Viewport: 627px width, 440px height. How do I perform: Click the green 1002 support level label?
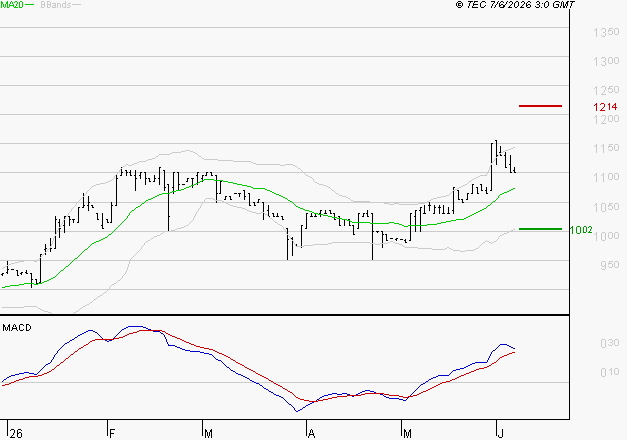[x=581, y=230]
